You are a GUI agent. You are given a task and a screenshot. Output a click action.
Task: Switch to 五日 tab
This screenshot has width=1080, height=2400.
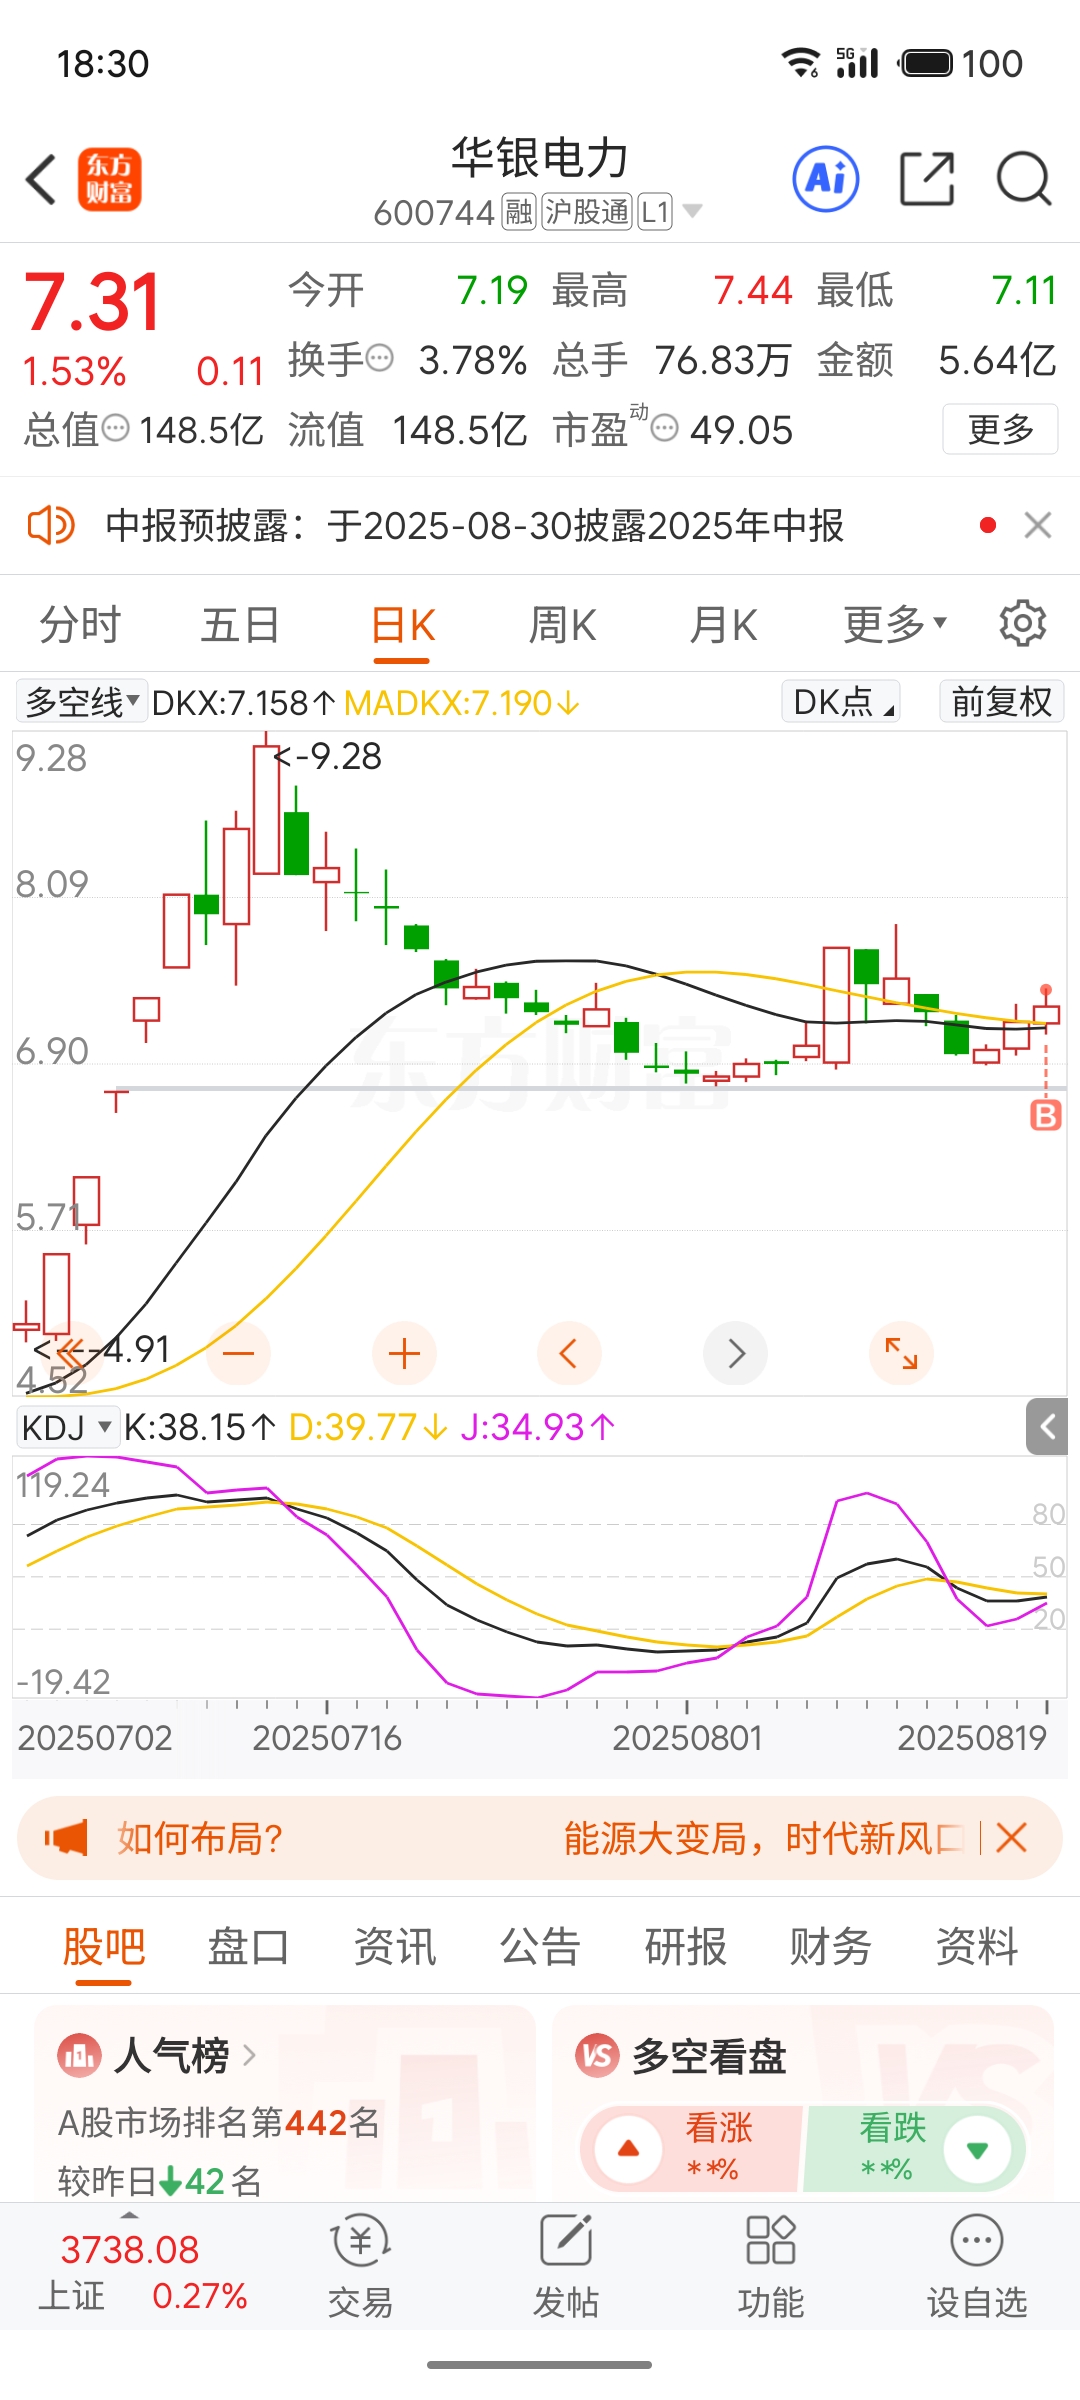[x=240, y=625]
